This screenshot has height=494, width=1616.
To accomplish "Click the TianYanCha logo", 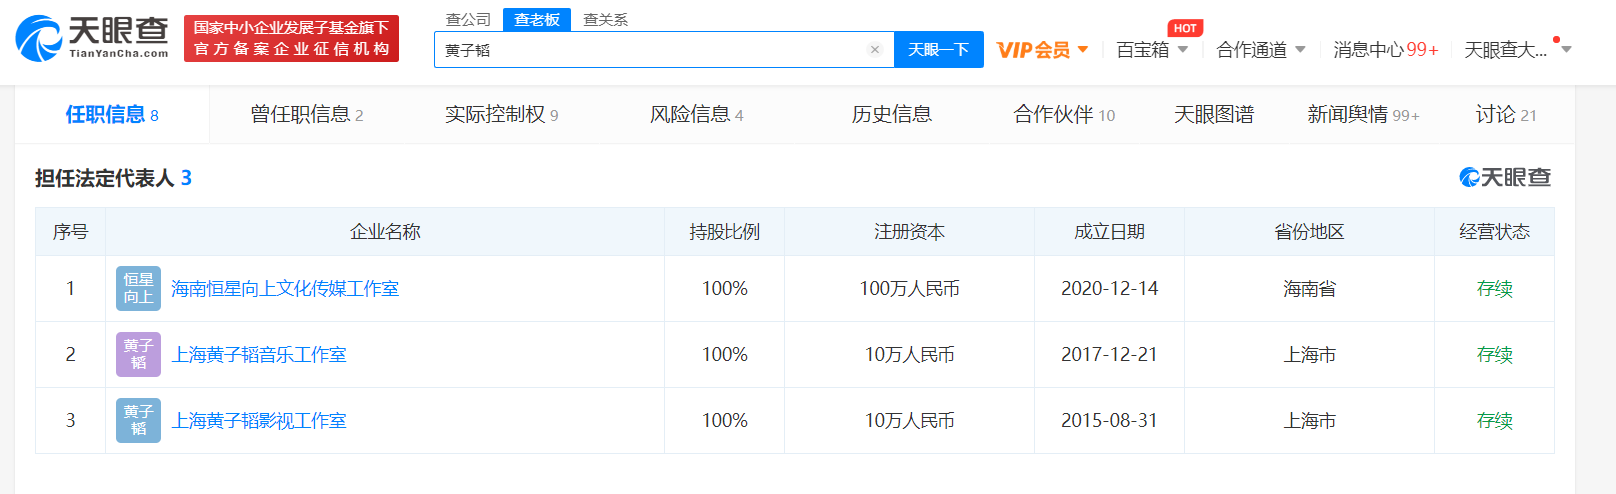I will pos(92,38).
